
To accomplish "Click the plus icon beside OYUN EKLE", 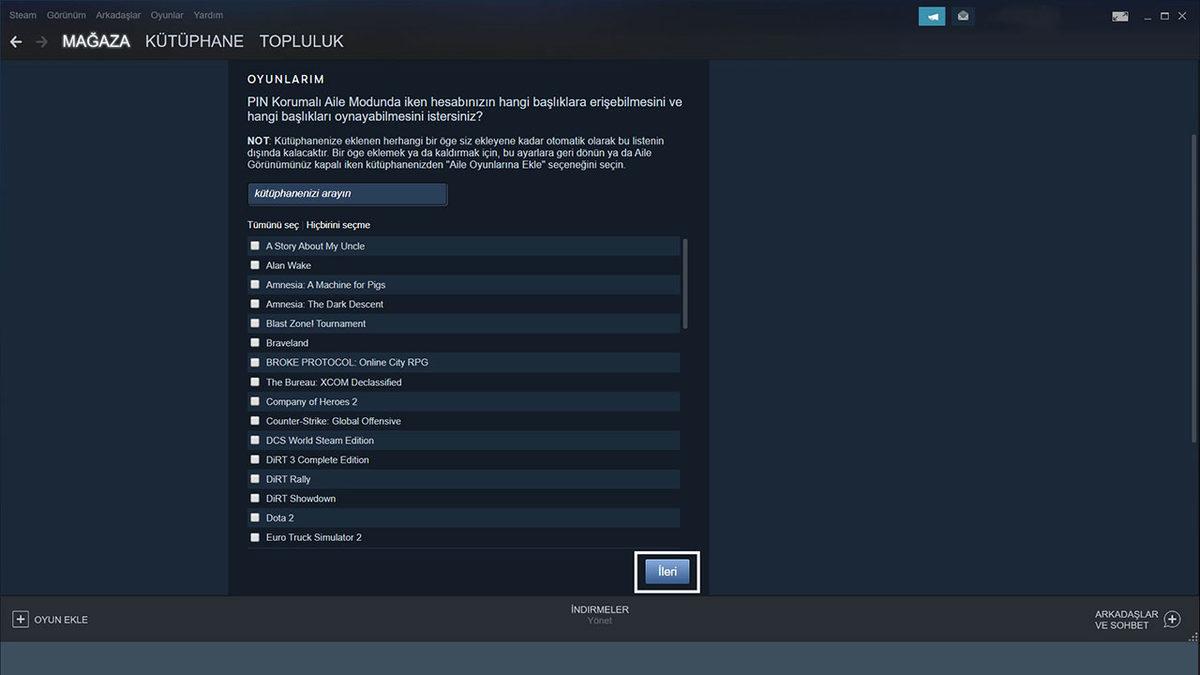I will 20,619.
